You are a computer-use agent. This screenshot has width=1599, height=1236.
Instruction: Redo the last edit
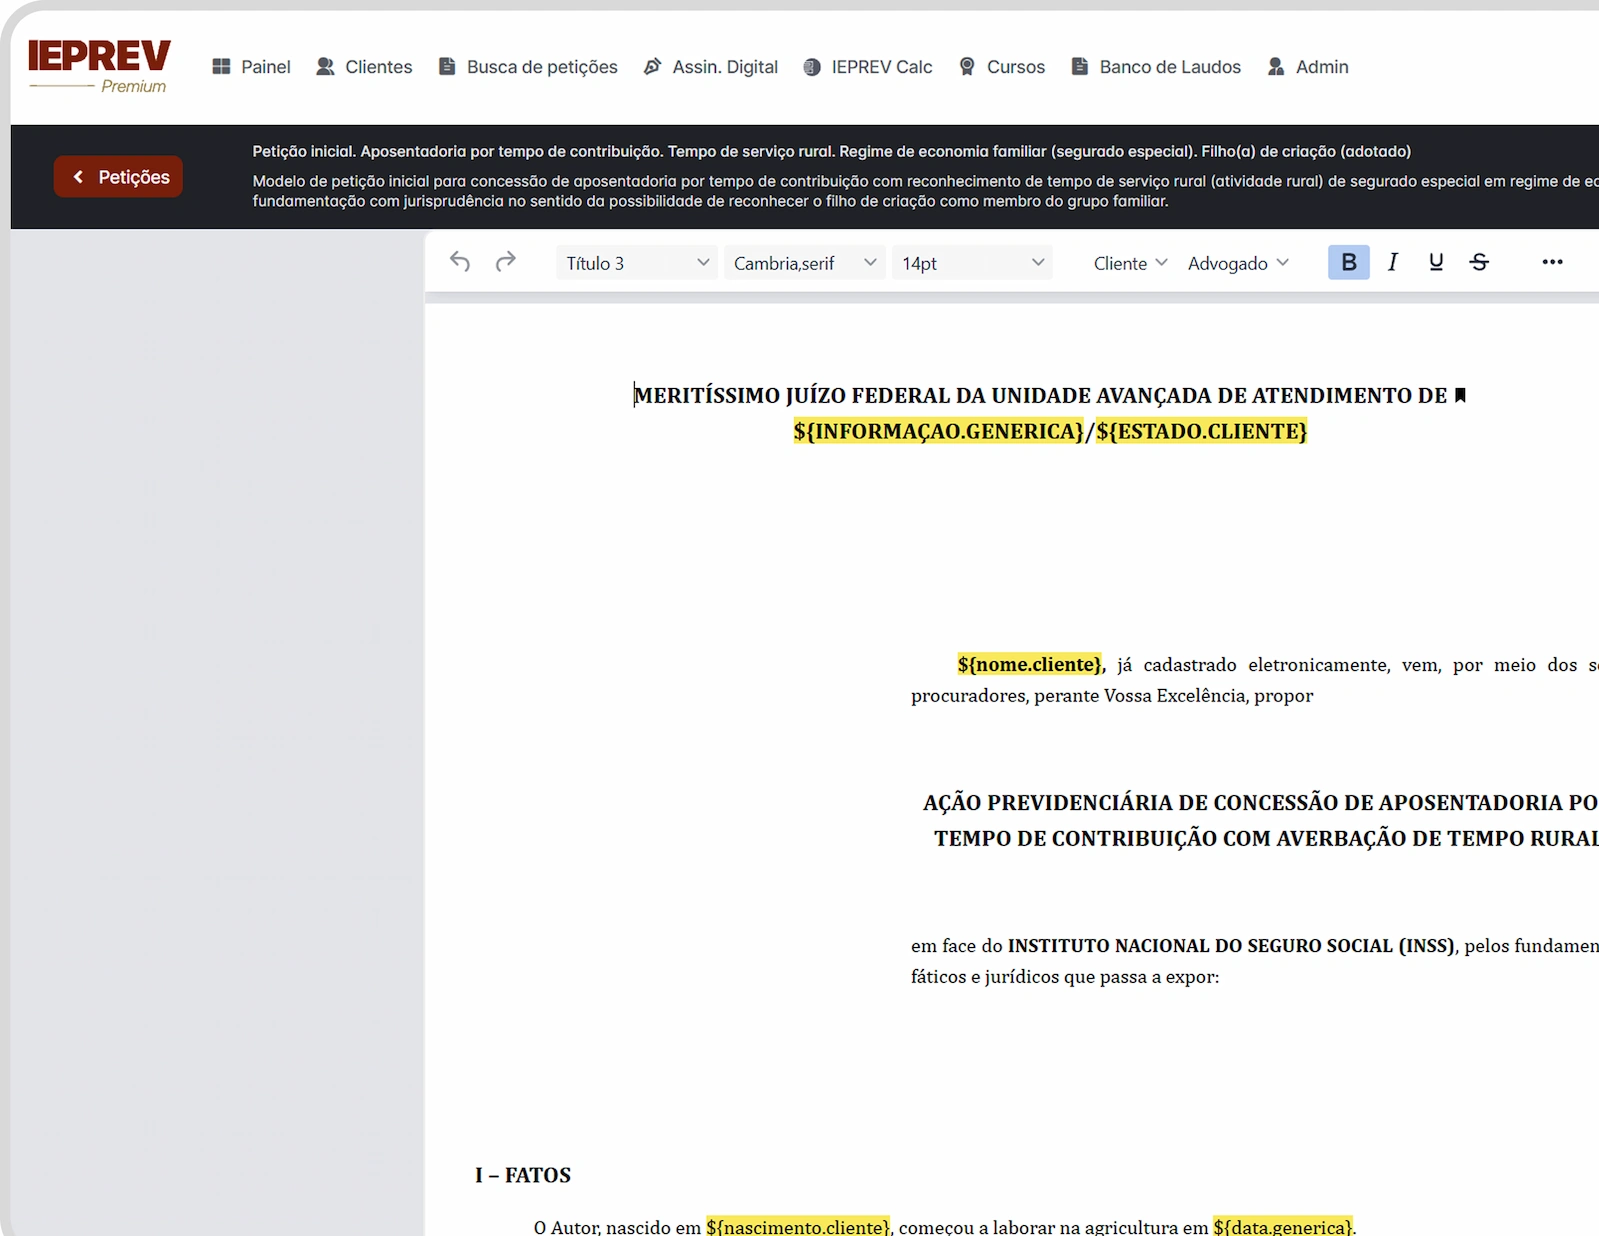coord(506,262)
